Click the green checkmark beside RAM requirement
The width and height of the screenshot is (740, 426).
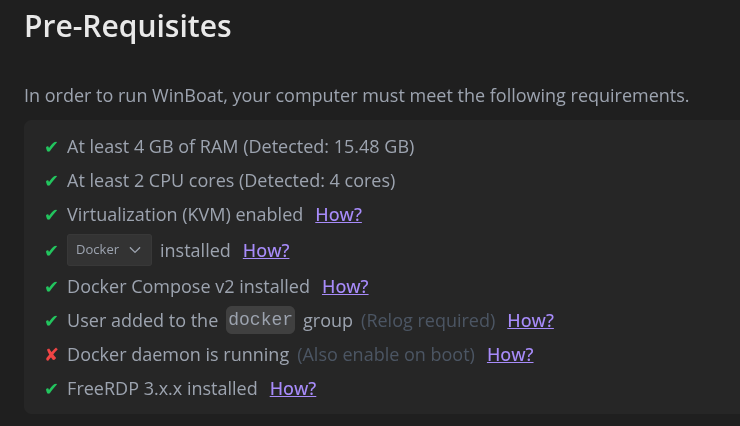tap(51, 147)
